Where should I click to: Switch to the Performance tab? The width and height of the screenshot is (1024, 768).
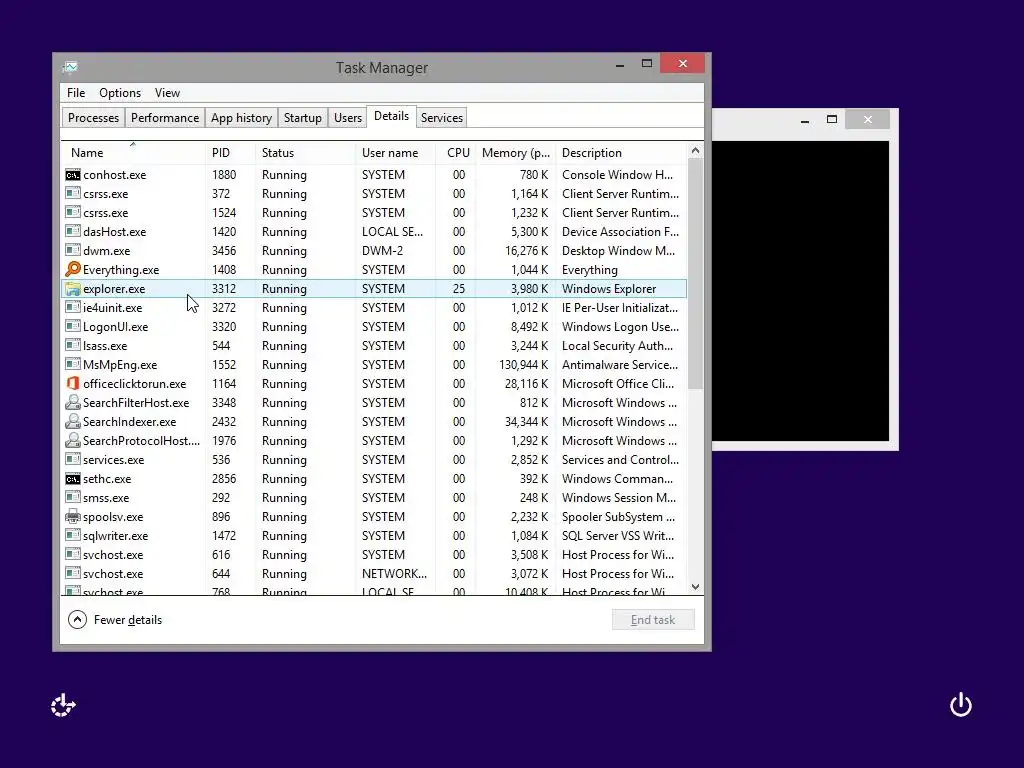pos(165,118)
